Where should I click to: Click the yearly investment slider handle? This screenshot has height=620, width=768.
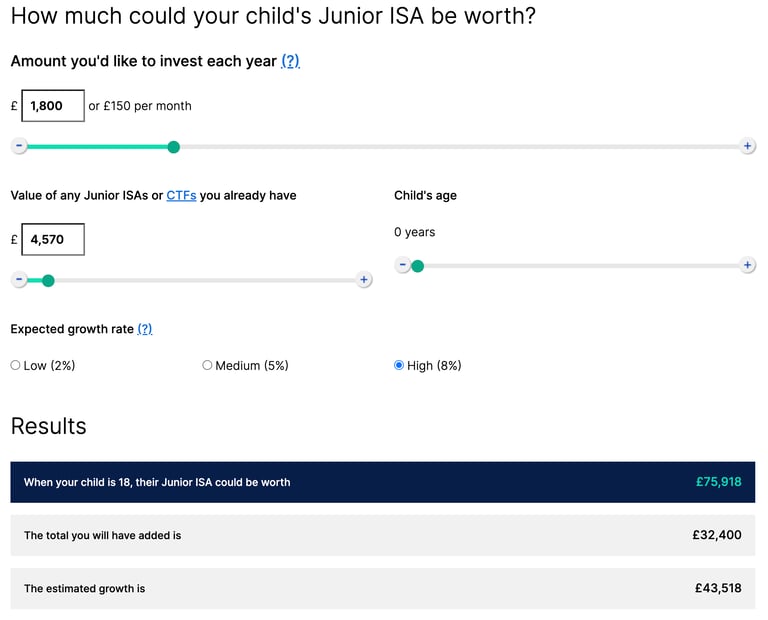[x=173, y=147]
